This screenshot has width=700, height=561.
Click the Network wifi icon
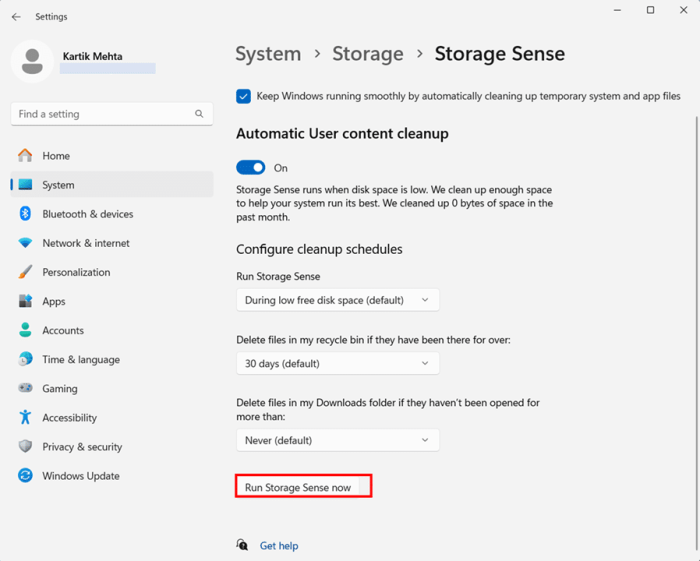click(x=25, y=242)
